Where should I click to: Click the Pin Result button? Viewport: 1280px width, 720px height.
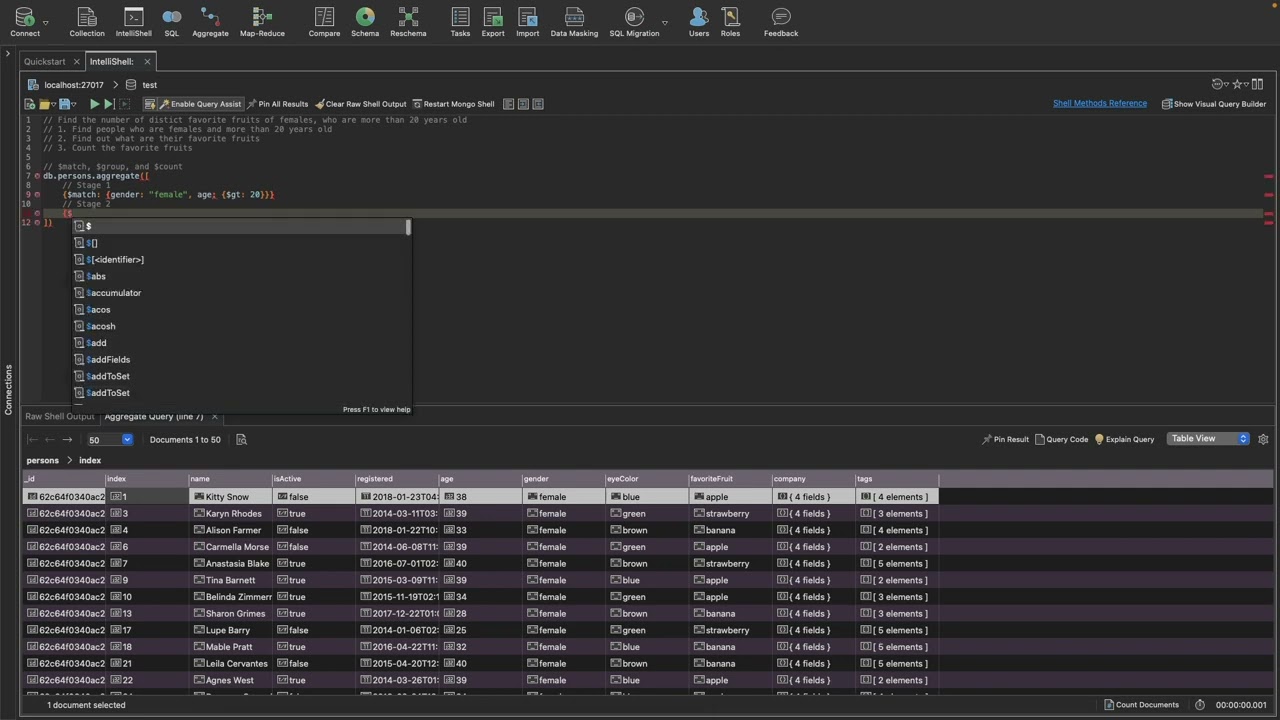pyautogui.click(x=1005, y=439)
